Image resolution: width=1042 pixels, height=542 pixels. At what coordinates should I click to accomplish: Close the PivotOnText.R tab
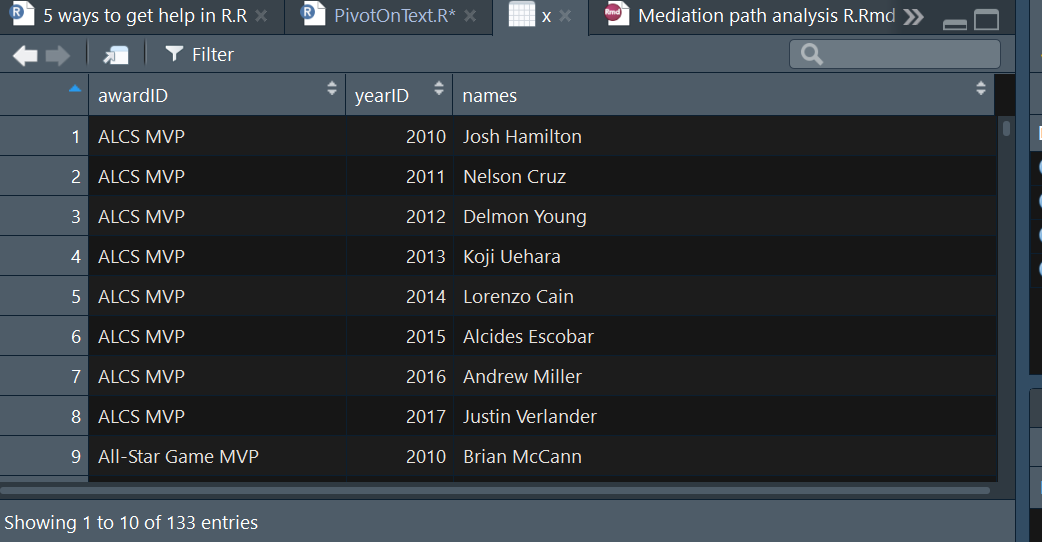tap(470, 17)
